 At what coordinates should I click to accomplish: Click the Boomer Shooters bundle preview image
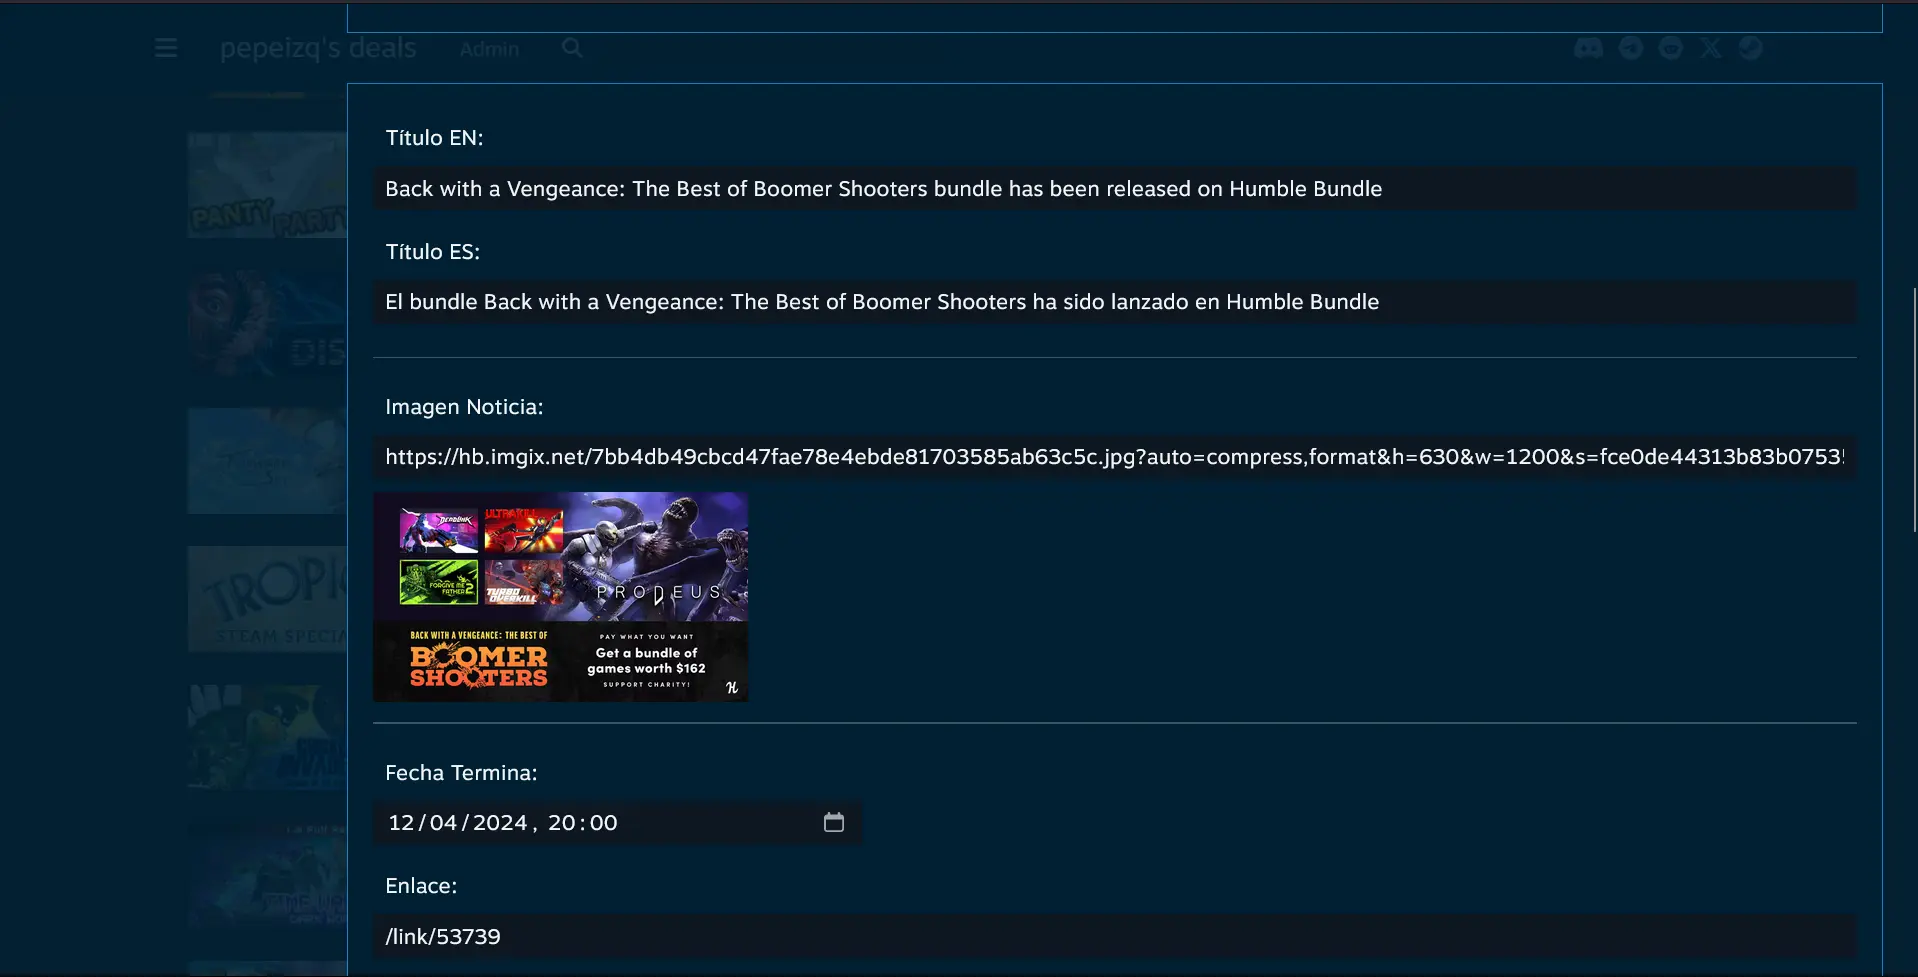coord(560,596)
